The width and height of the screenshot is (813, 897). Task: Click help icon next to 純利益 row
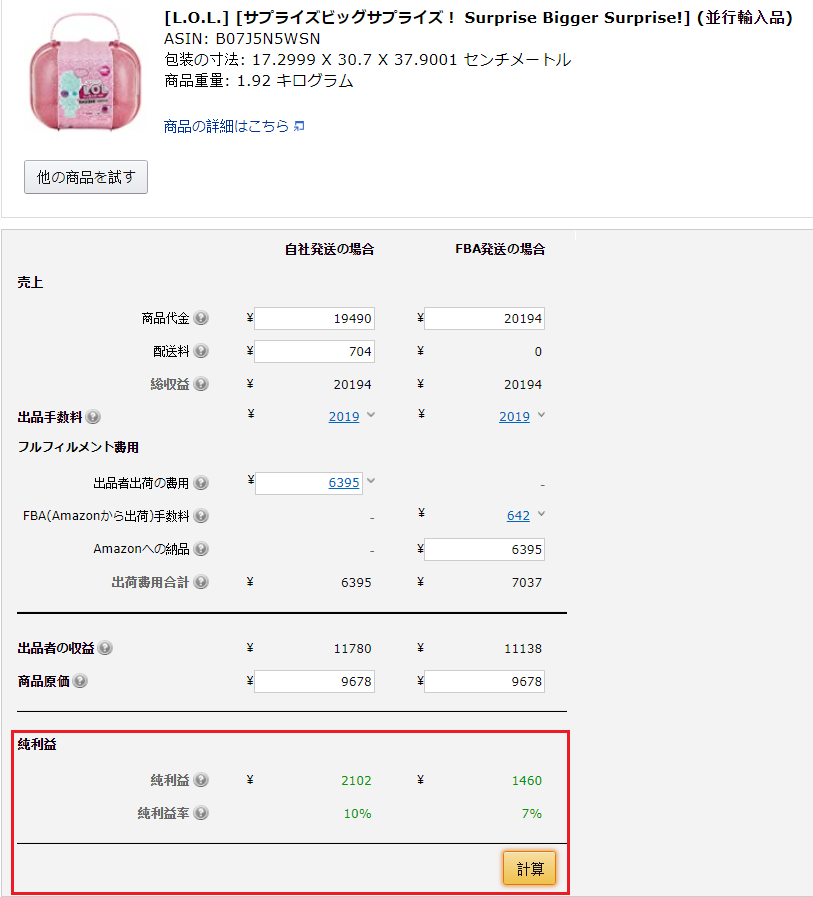[x=201, y=780]
